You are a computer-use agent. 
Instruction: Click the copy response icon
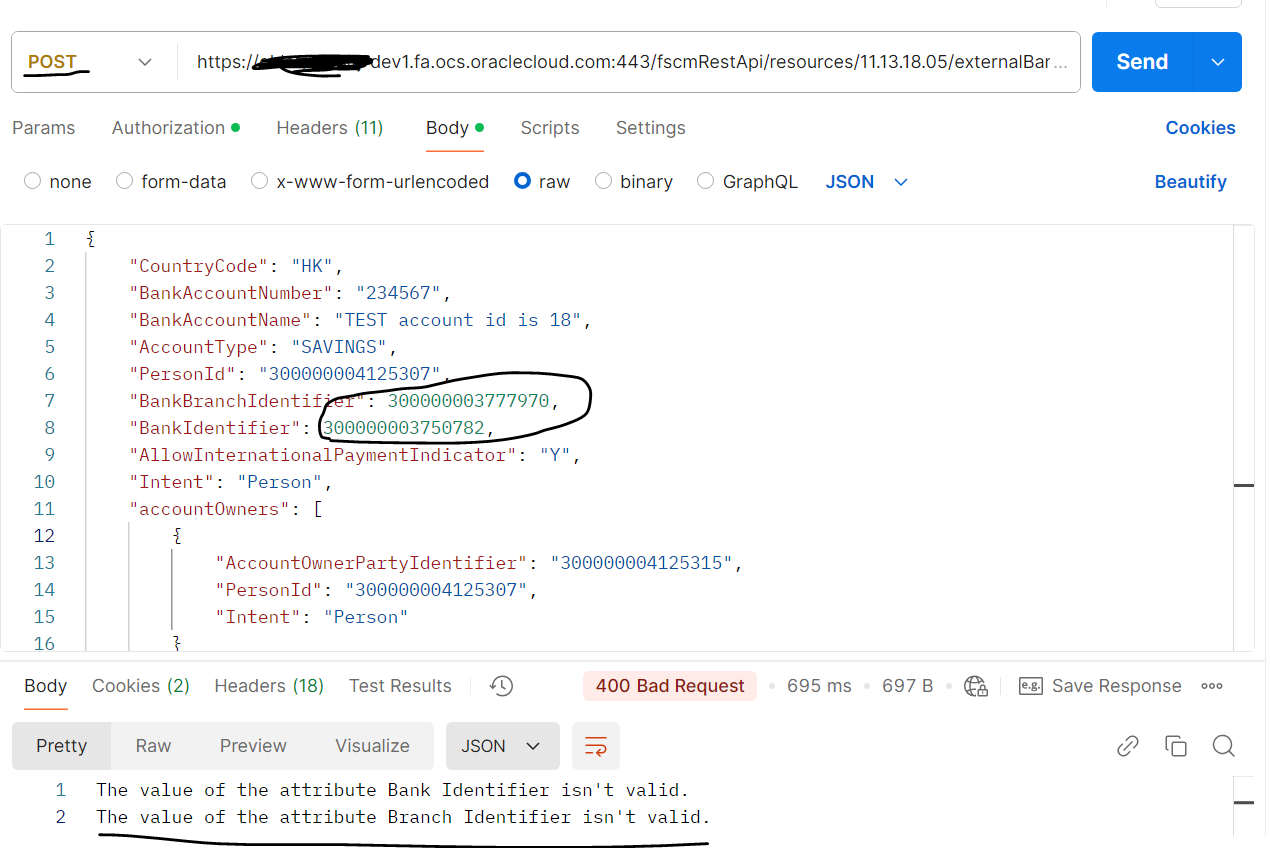pyautogui.click(x=1176, y=746)
